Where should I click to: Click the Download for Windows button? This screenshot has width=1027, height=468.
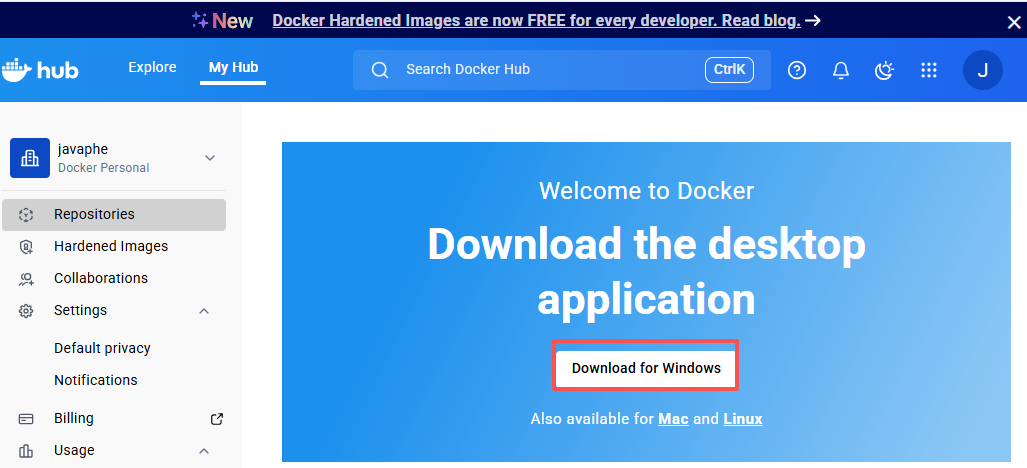point(646,368)
